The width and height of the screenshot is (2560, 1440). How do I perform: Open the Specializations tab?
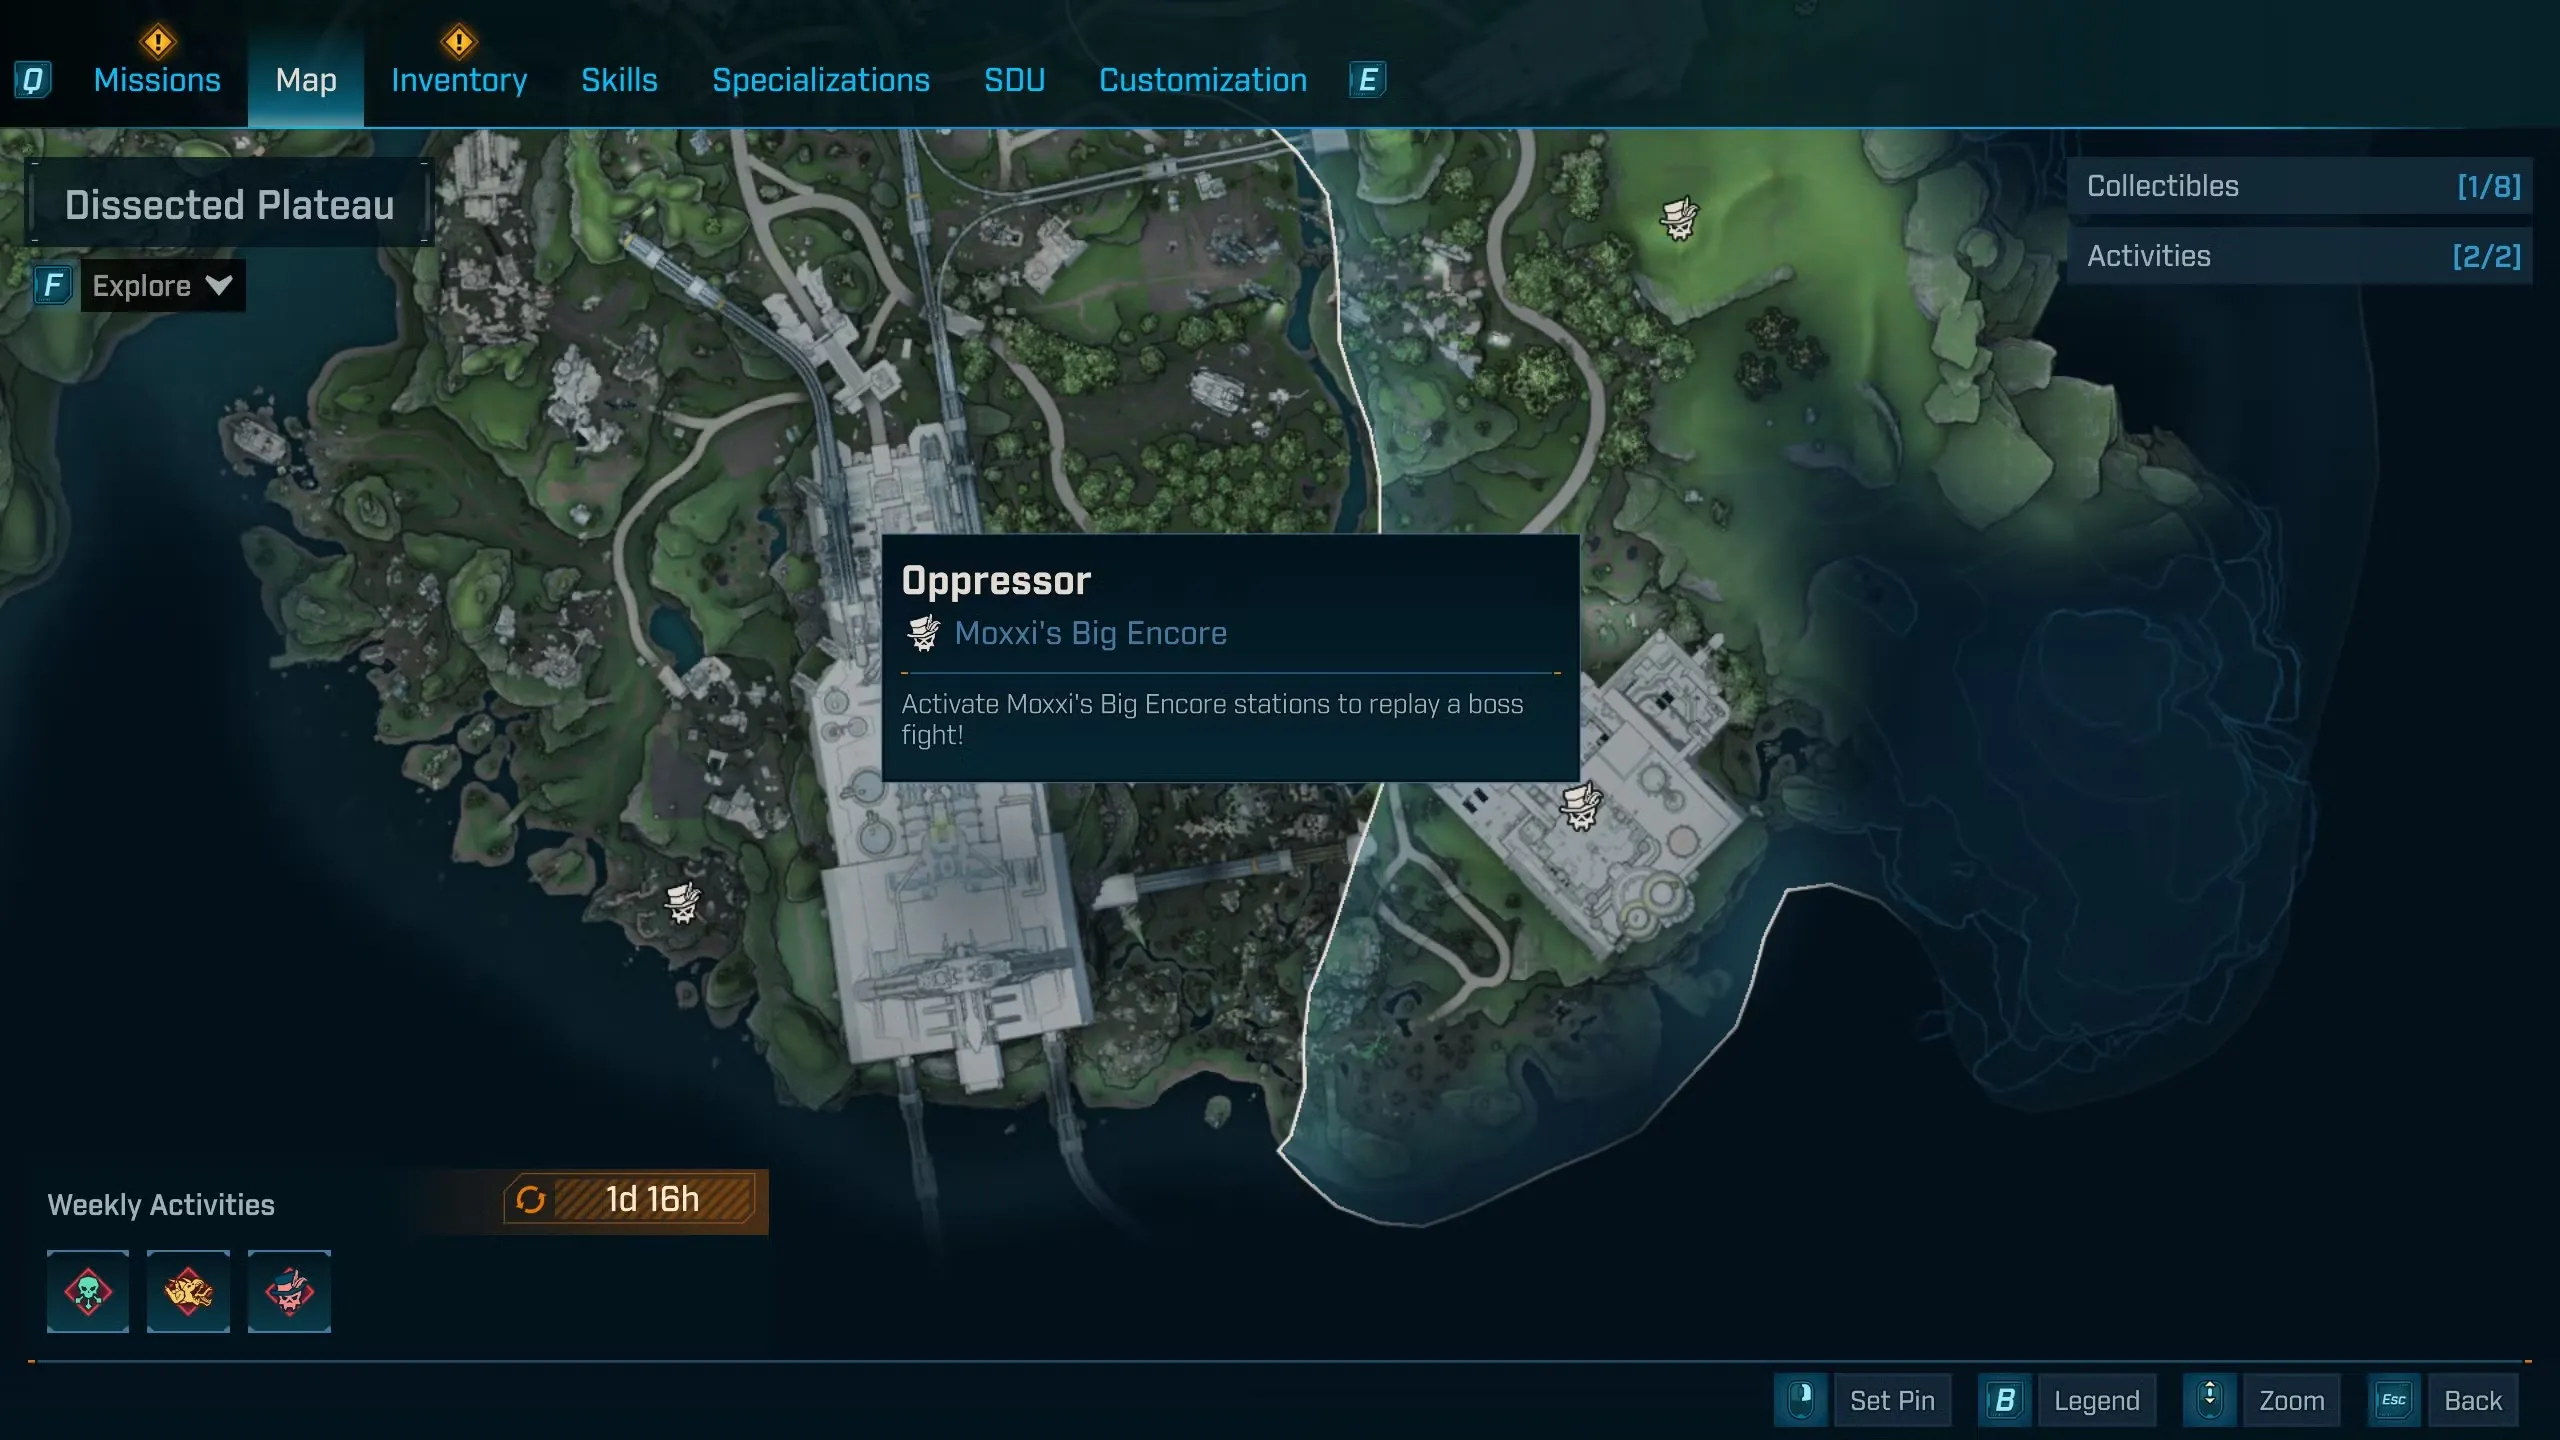pyautogui.click(x=820, y=80)
